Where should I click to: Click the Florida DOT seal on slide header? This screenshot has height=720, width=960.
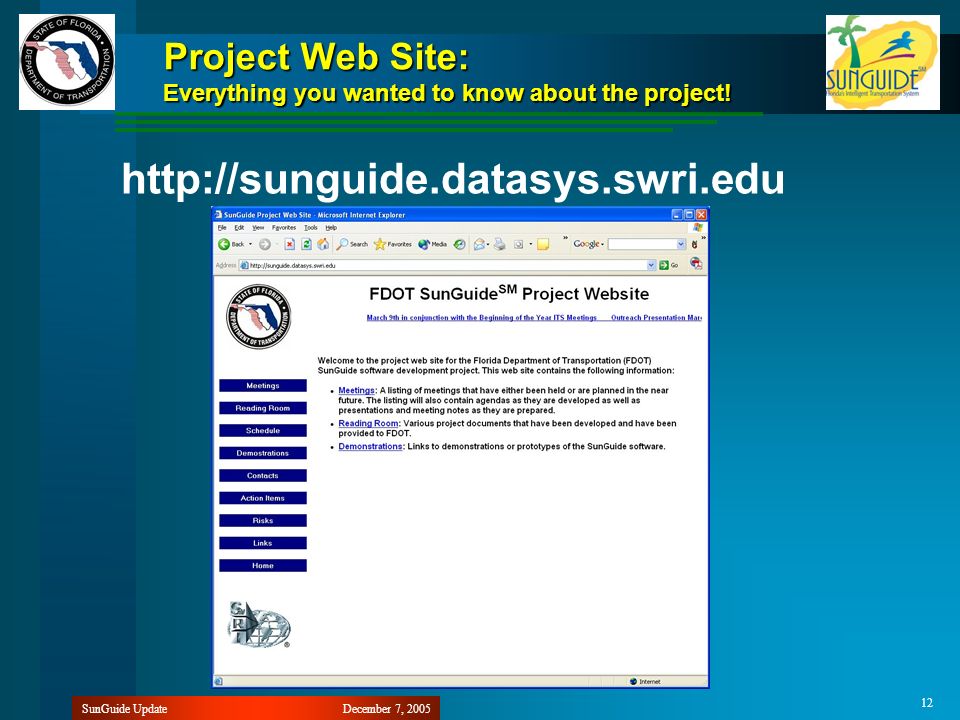pos(67,62)
